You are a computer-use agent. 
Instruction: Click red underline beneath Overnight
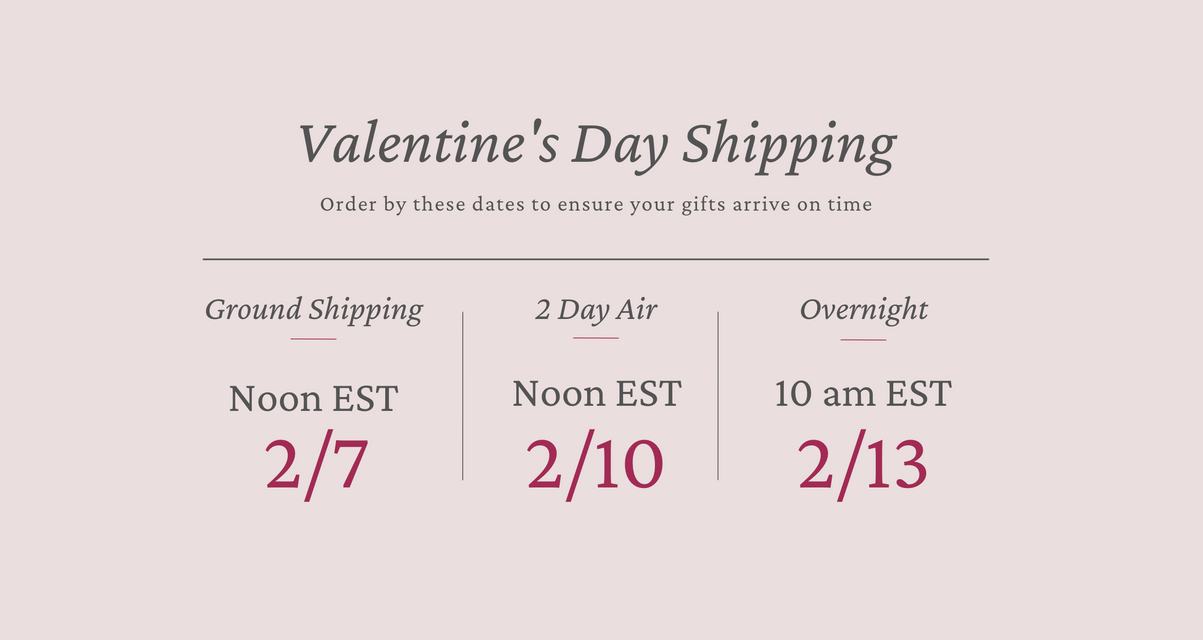[863, 340]
